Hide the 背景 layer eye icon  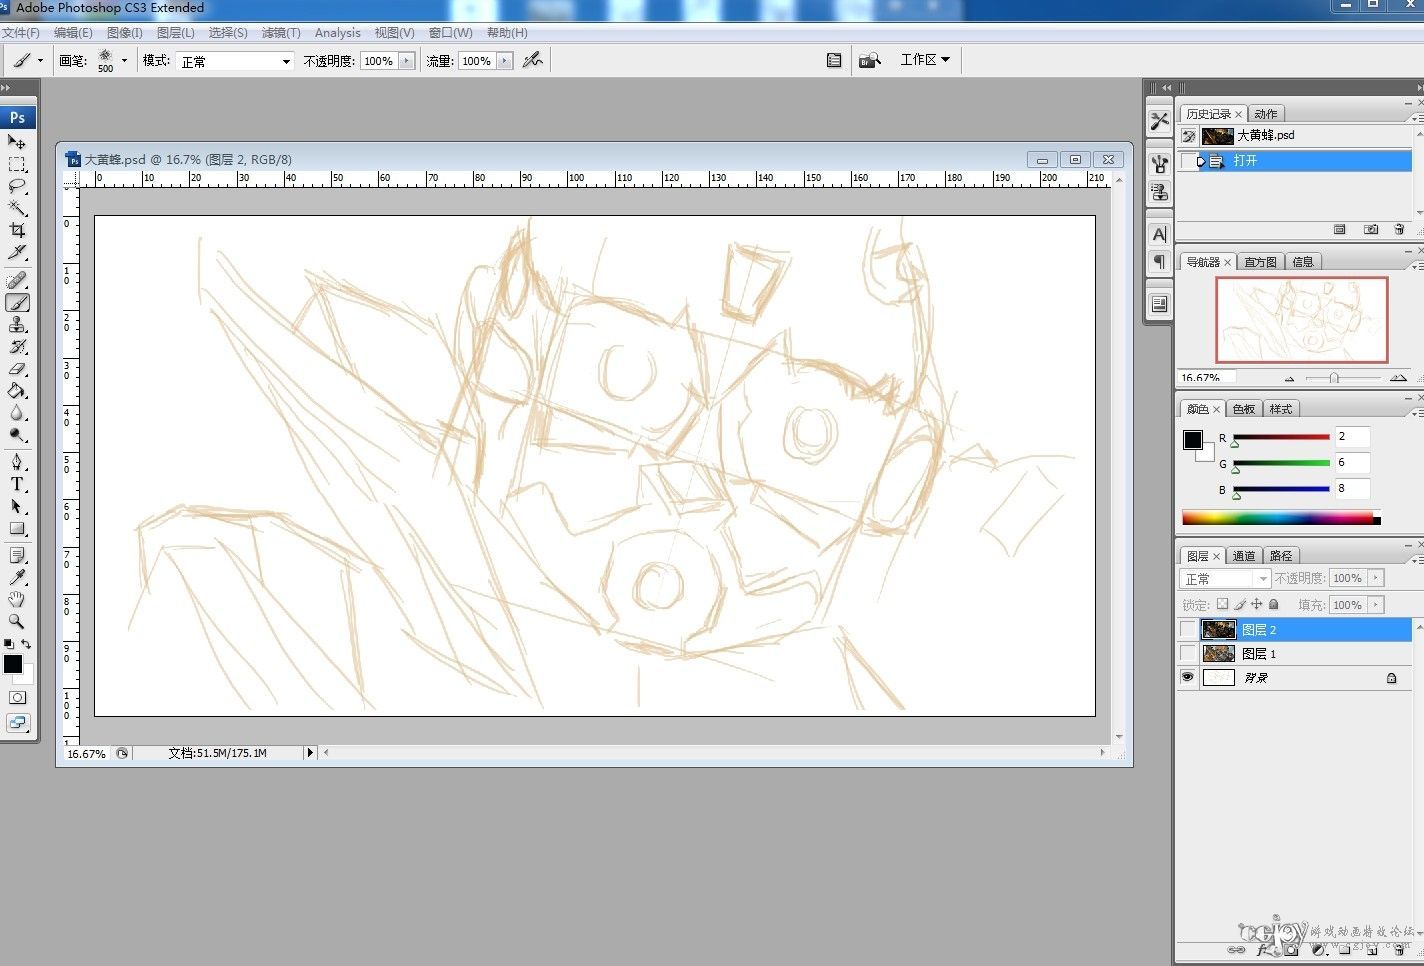pyautogui.click(x=1187, y=677)
